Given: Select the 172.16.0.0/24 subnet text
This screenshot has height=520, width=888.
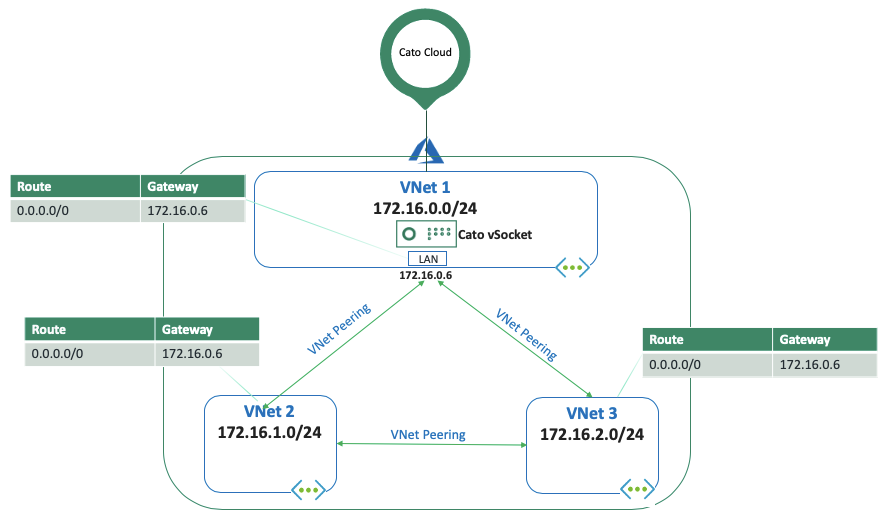Looking at the screenshot, I should click(x=427, y=209).
